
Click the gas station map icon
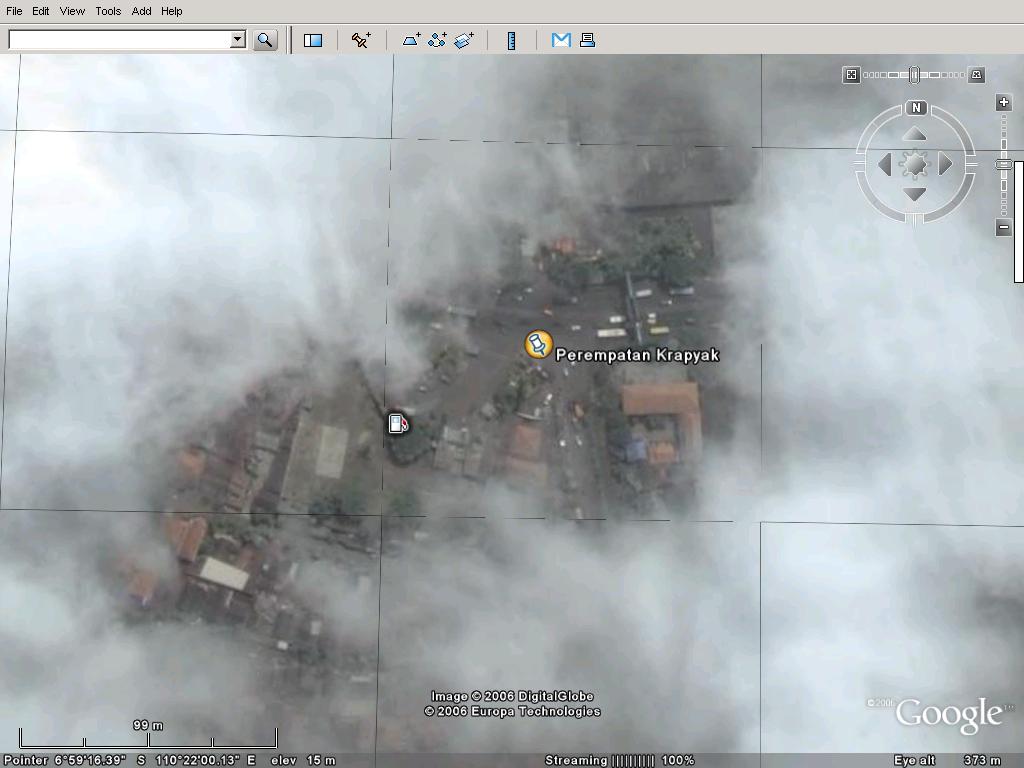tap(398, 423)
